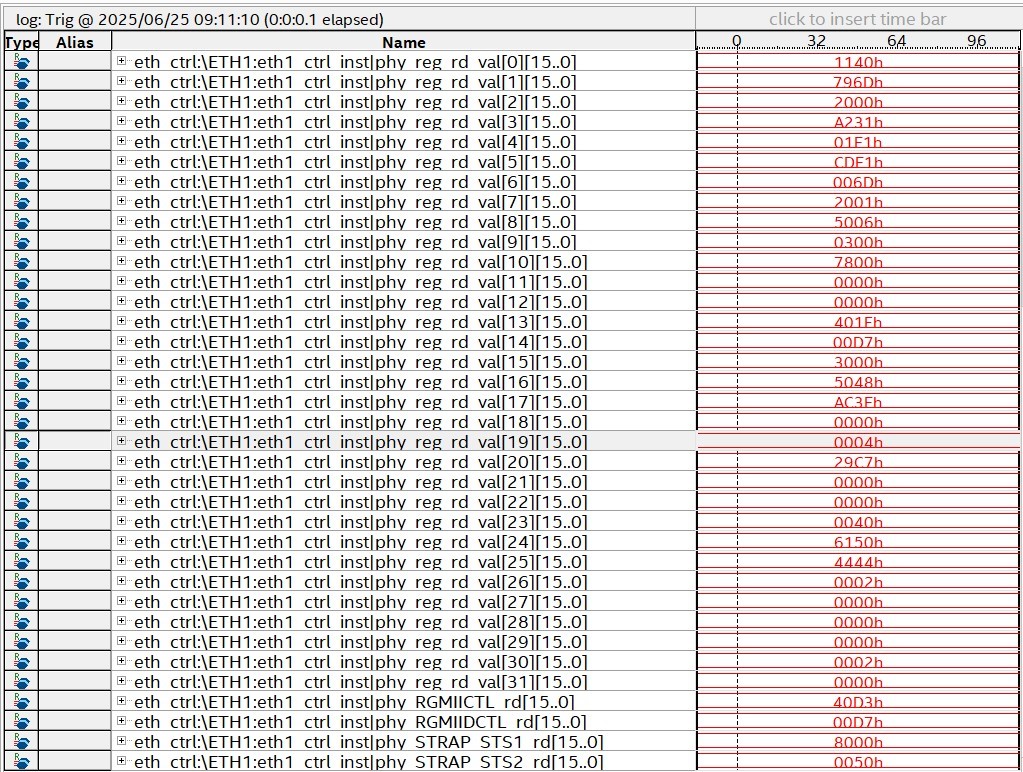Expand the phy_reg_rd_val[0] bus

coord(121,61)
